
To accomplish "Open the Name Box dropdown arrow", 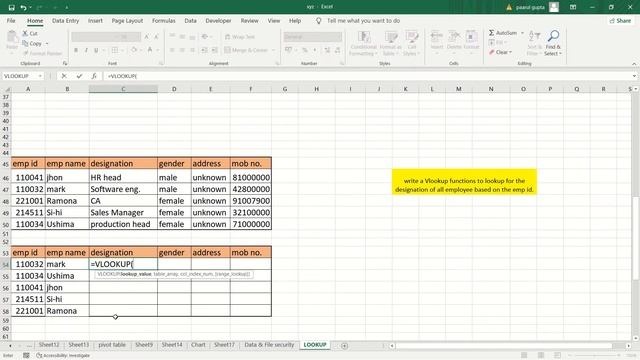I will click(40, 76).
